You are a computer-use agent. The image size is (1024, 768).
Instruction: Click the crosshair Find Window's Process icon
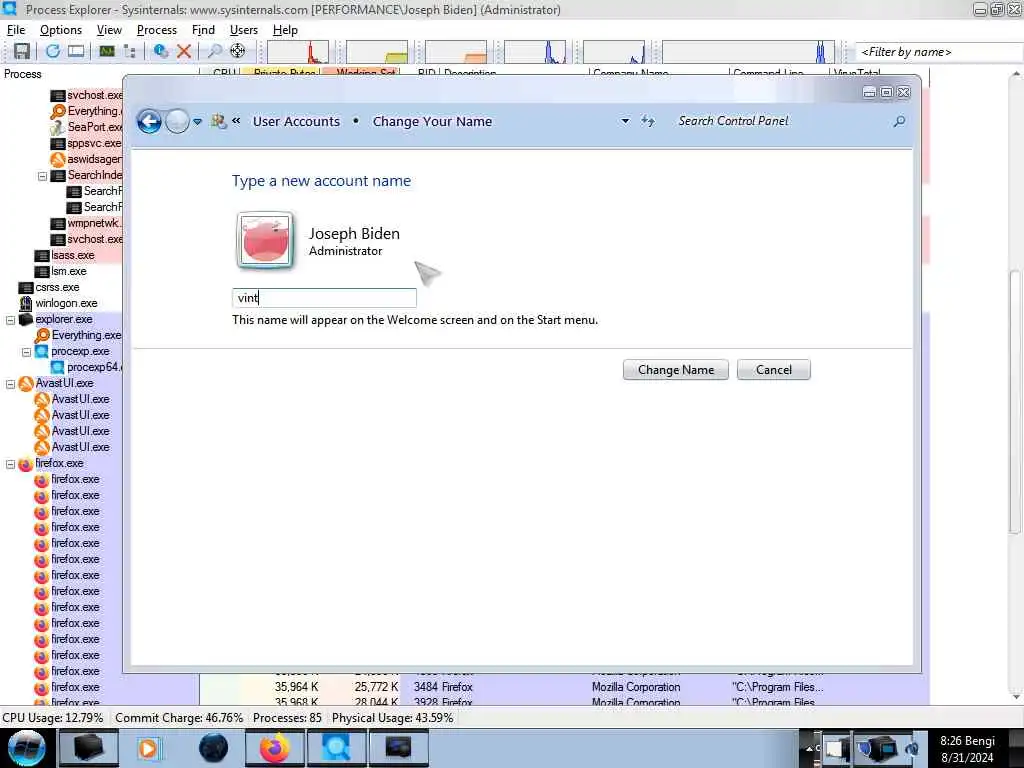238,51
